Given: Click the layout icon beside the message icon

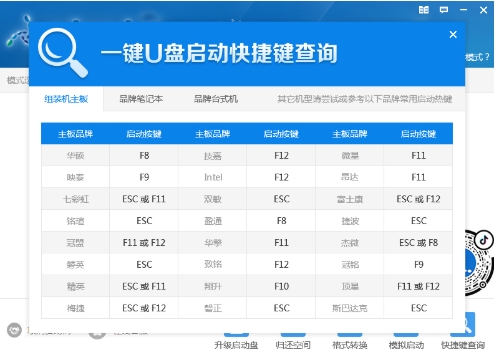Looking at the screenshot, I should pos(424,10).
